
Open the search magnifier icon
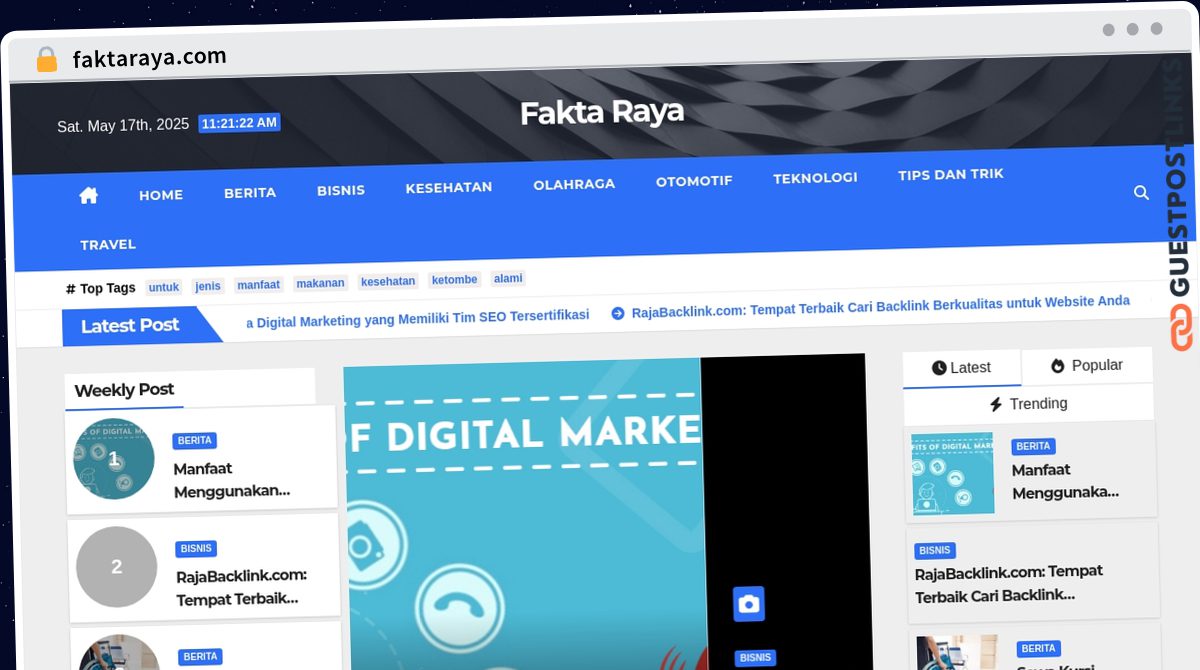pyautogui.click(x=1141, y=192)
